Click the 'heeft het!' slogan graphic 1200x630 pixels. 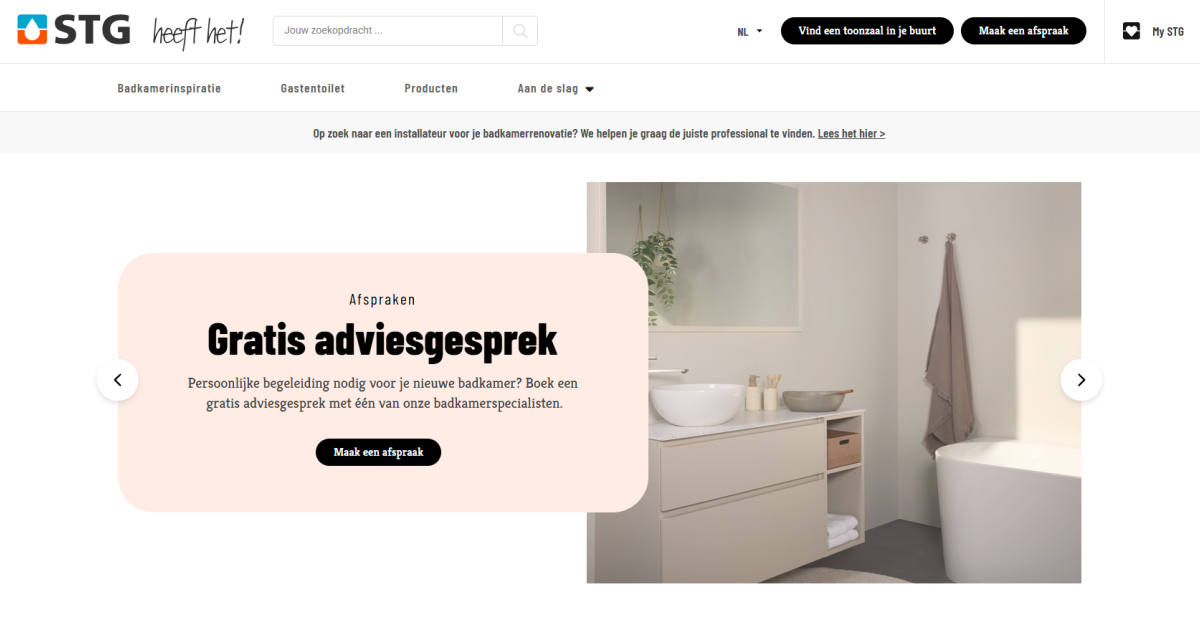tap(198, 32)
